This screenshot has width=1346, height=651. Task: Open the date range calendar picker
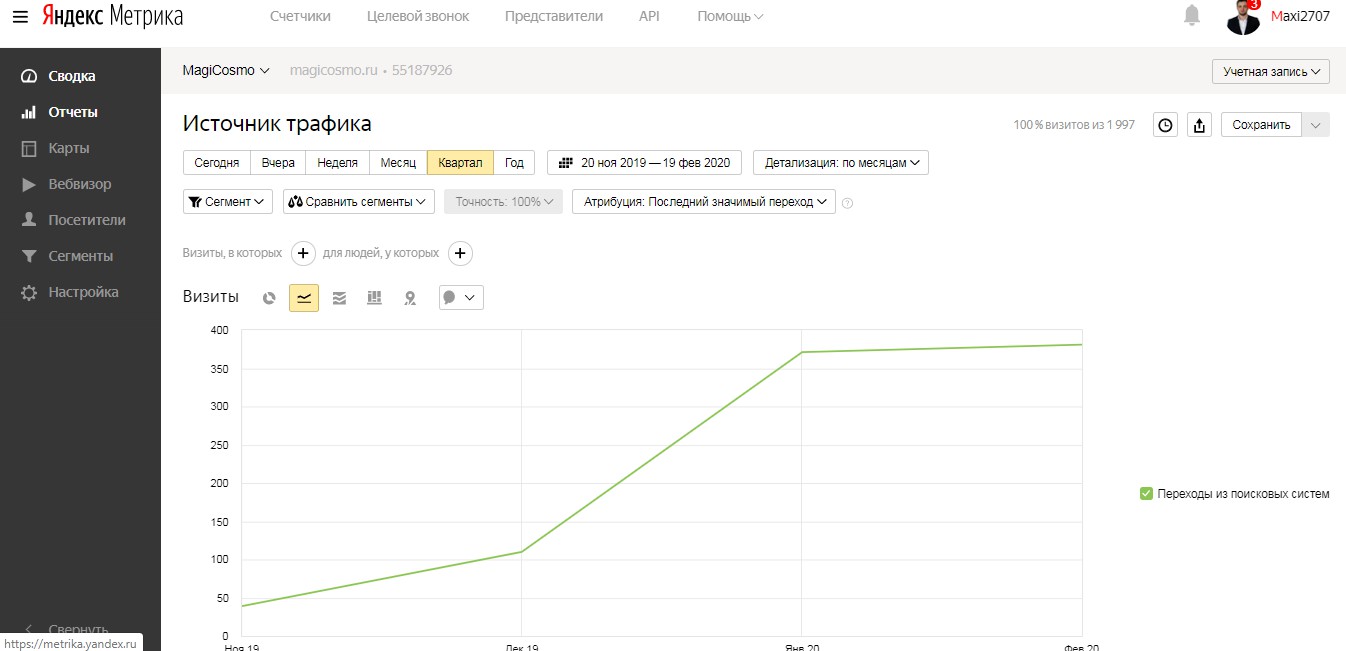[x=645, y=163]
